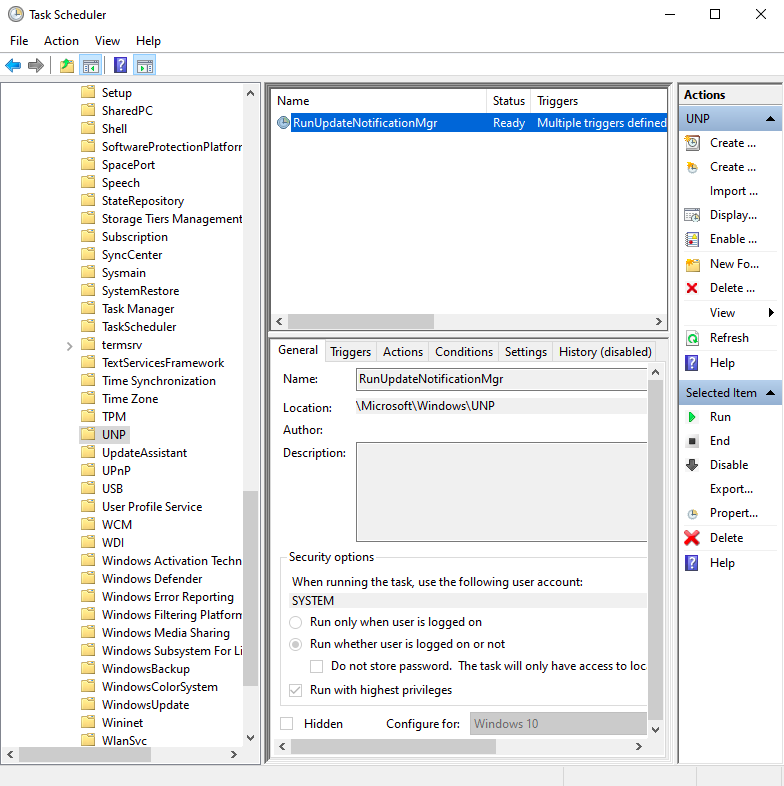Click the Up one level folder icon
784x786 pixels.
coord(66,66)
